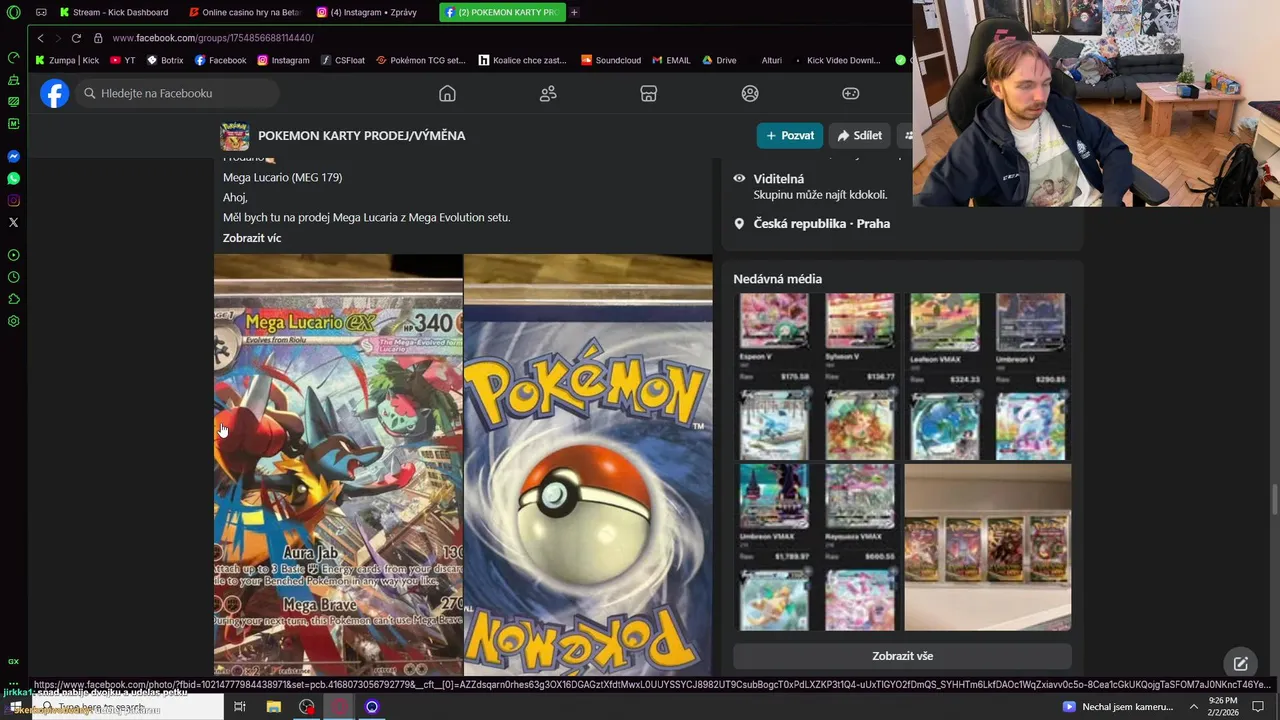Reload the page with the refresh icon
The width and height of the screenshot is (1280, 720).
[x=76, y=38]
